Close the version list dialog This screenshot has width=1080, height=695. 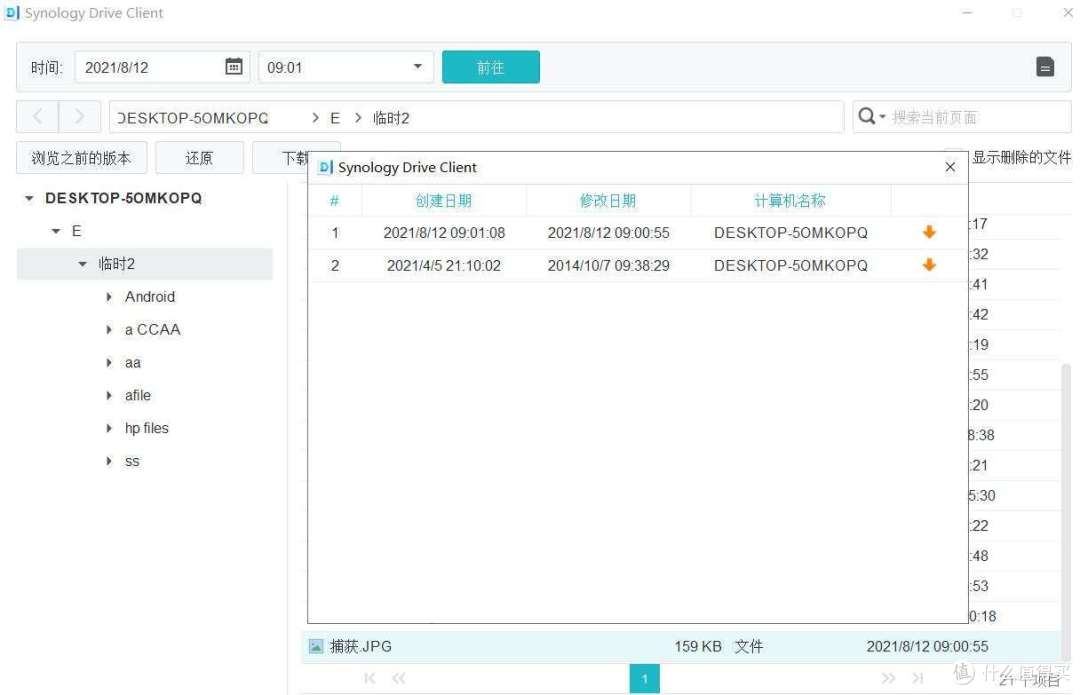[x=950, y=167]
